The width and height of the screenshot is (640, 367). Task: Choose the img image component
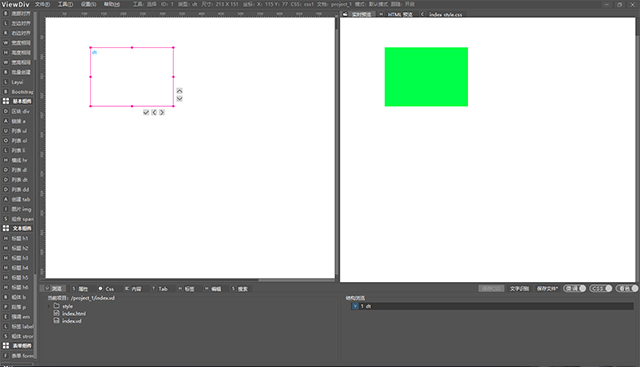point(17,209)
